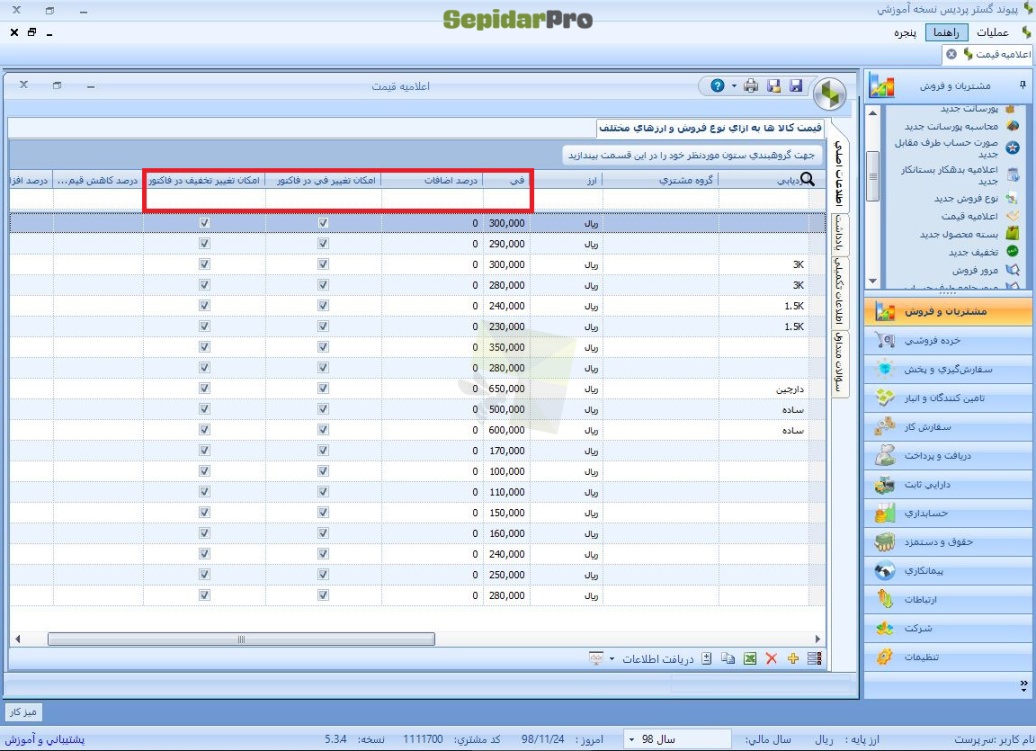Pin the مشتریان و فروش navigation panel

pos(1022,85)
